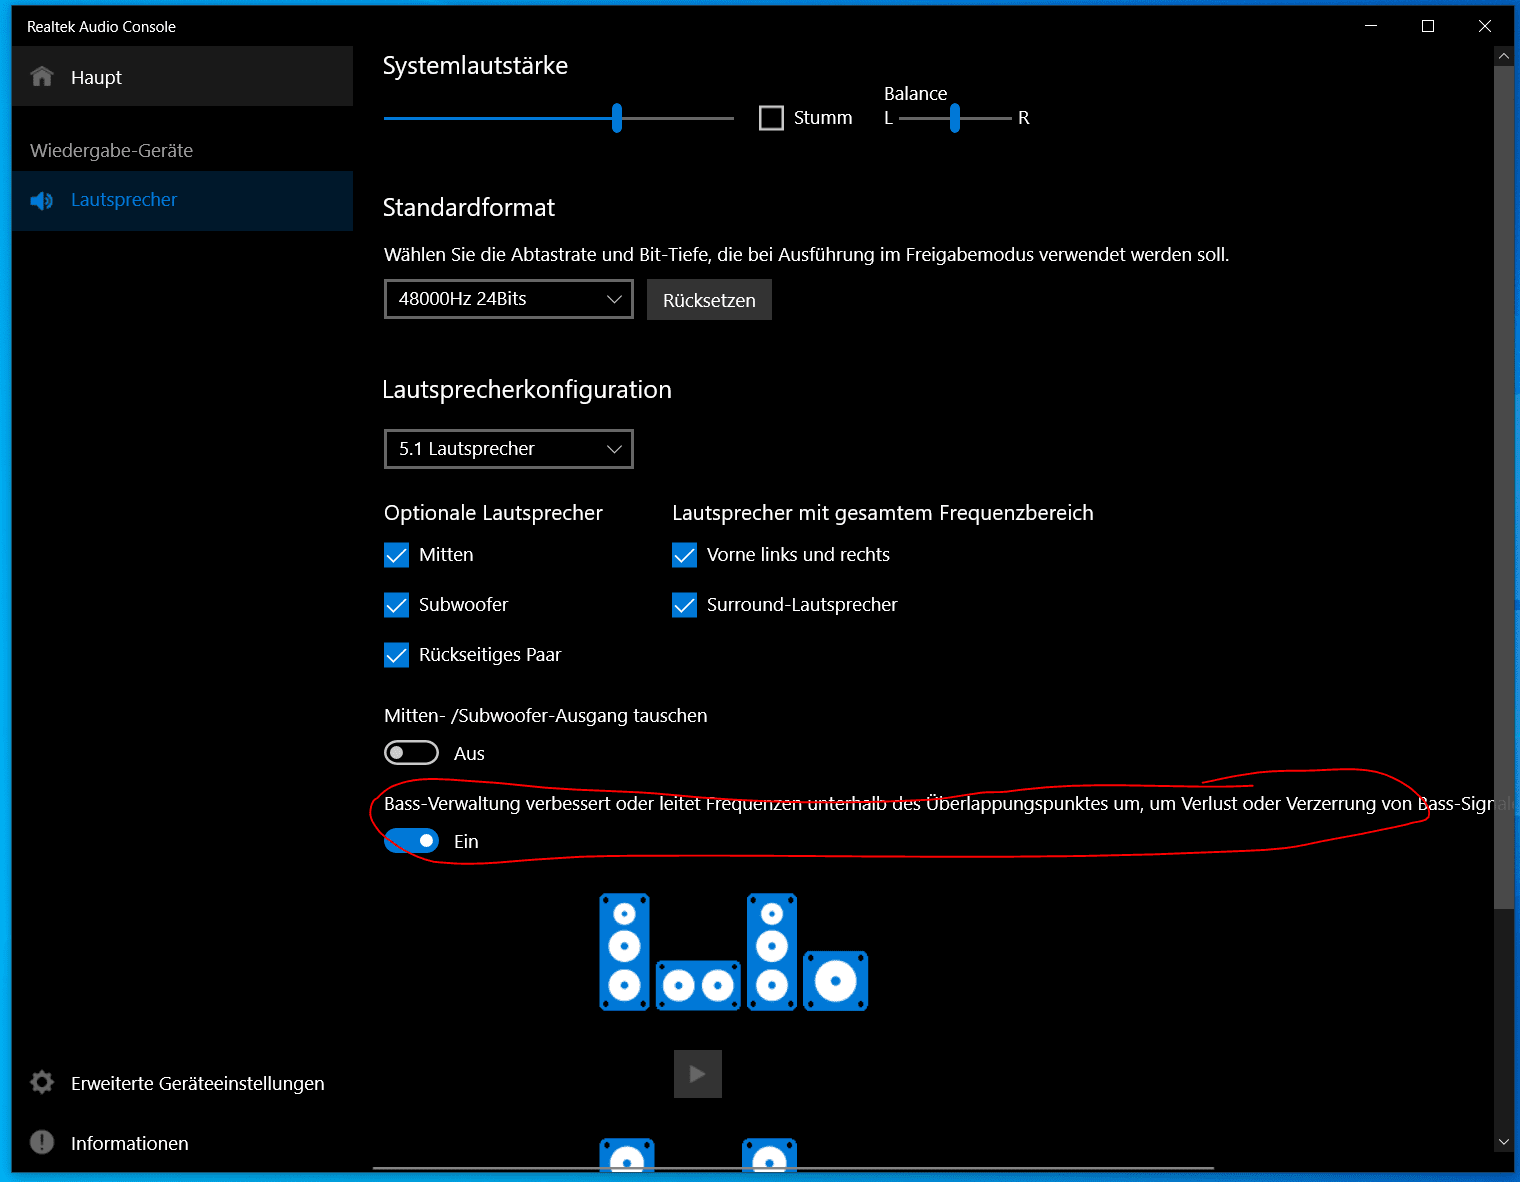The image size is (1520, 1182).
Task: Click the front left tower speaker icon
Action: coord(625,952)
